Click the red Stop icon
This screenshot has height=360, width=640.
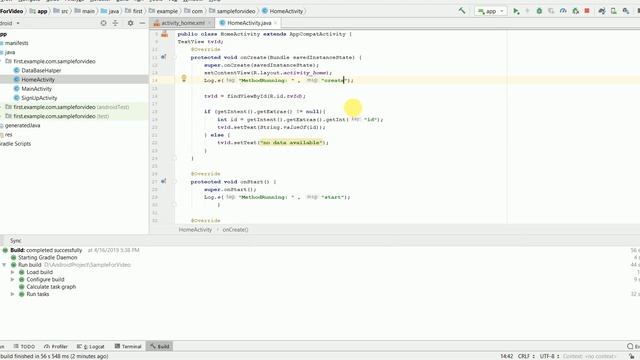pyautogui.click(x=587, y=11)
